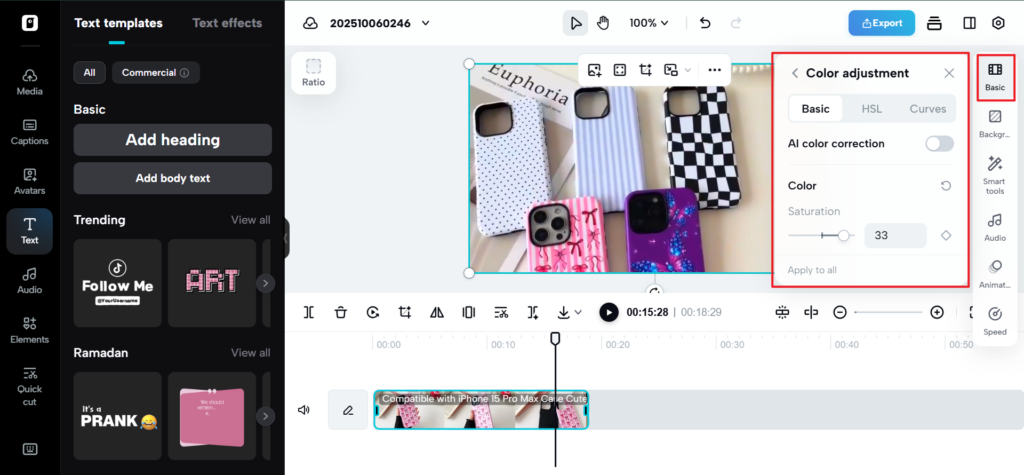Open Smart tools in right panel
The height and width of the screenshot is (475, 1024).
[995, 175]
